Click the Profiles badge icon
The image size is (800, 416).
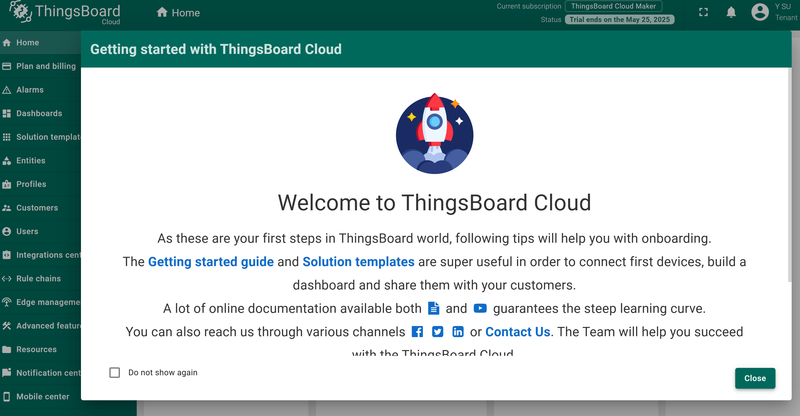7,184
